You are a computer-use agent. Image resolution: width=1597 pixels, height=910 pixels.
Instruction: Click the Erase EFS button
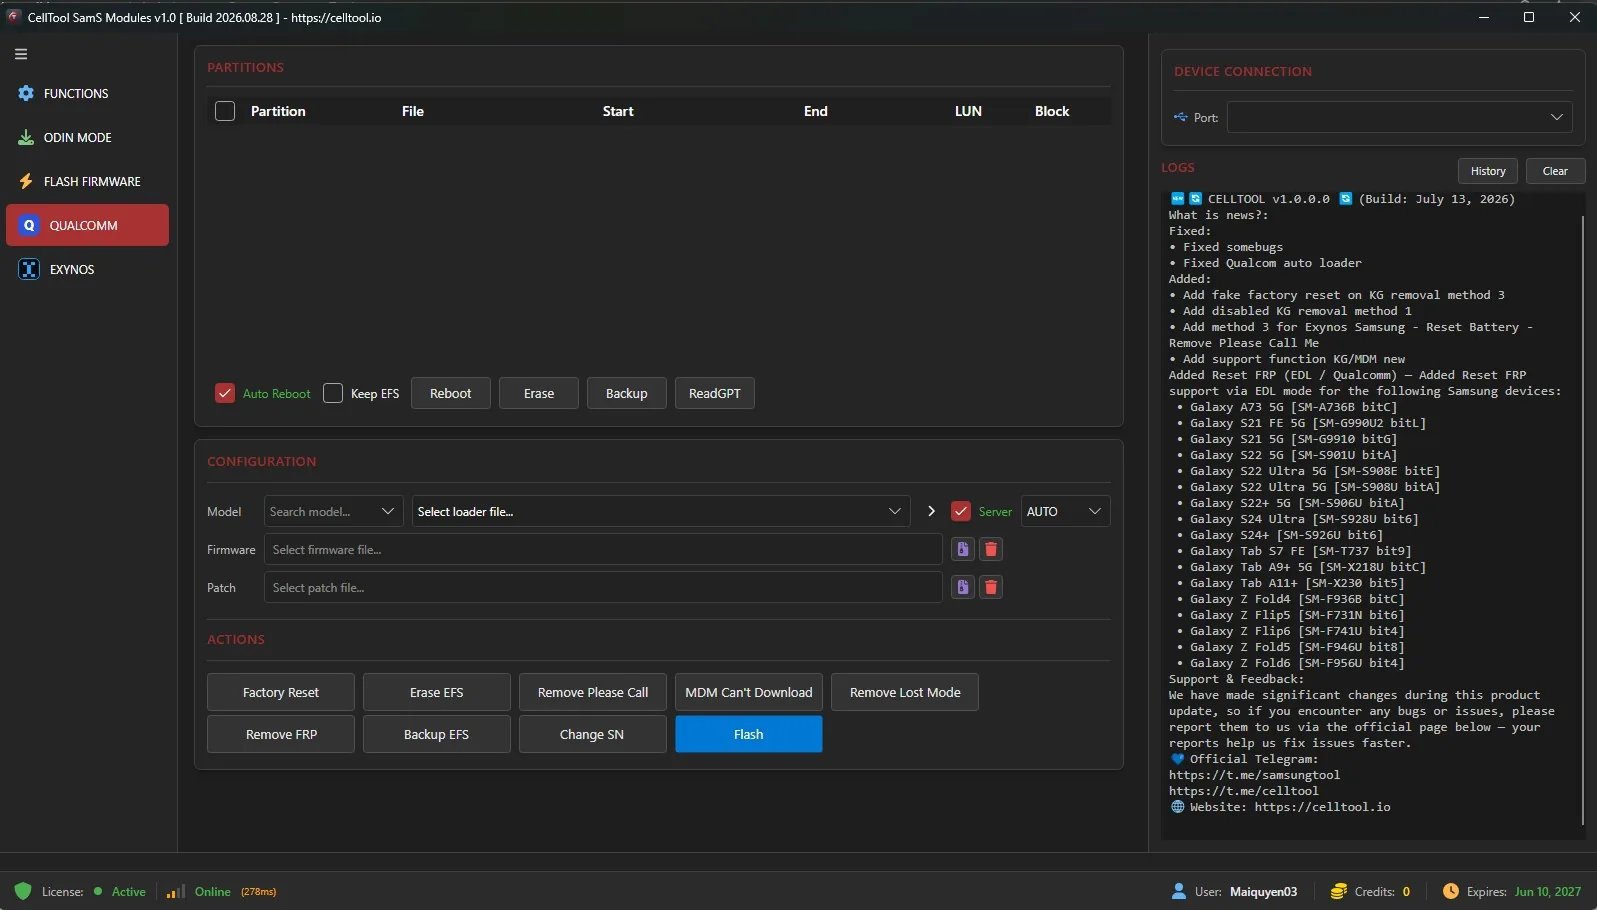pos(437,692)
